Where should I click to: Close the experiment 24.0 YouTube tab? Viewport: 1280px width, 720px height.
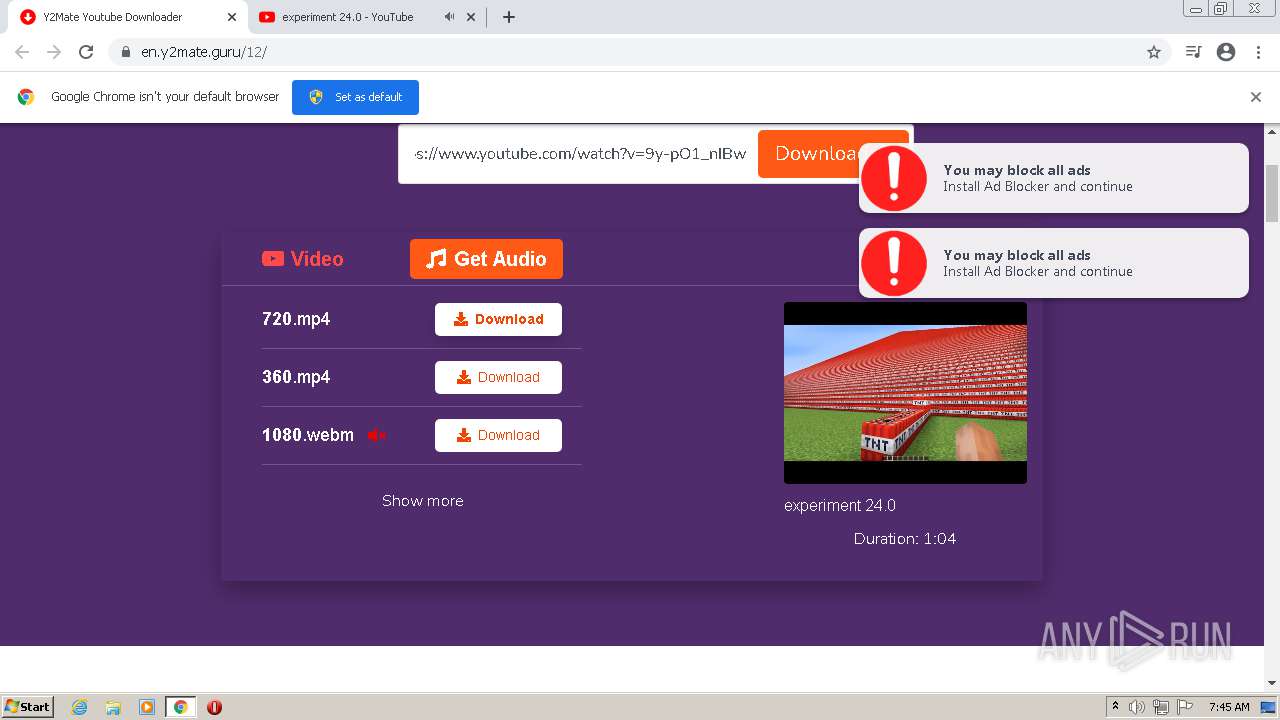click(471, 17)
